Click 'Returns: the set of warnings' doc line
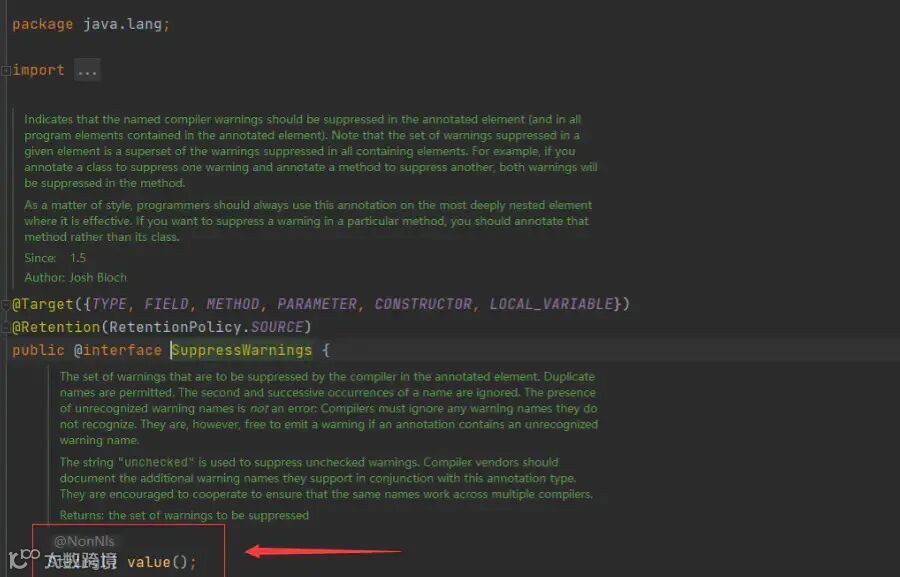 184,516
